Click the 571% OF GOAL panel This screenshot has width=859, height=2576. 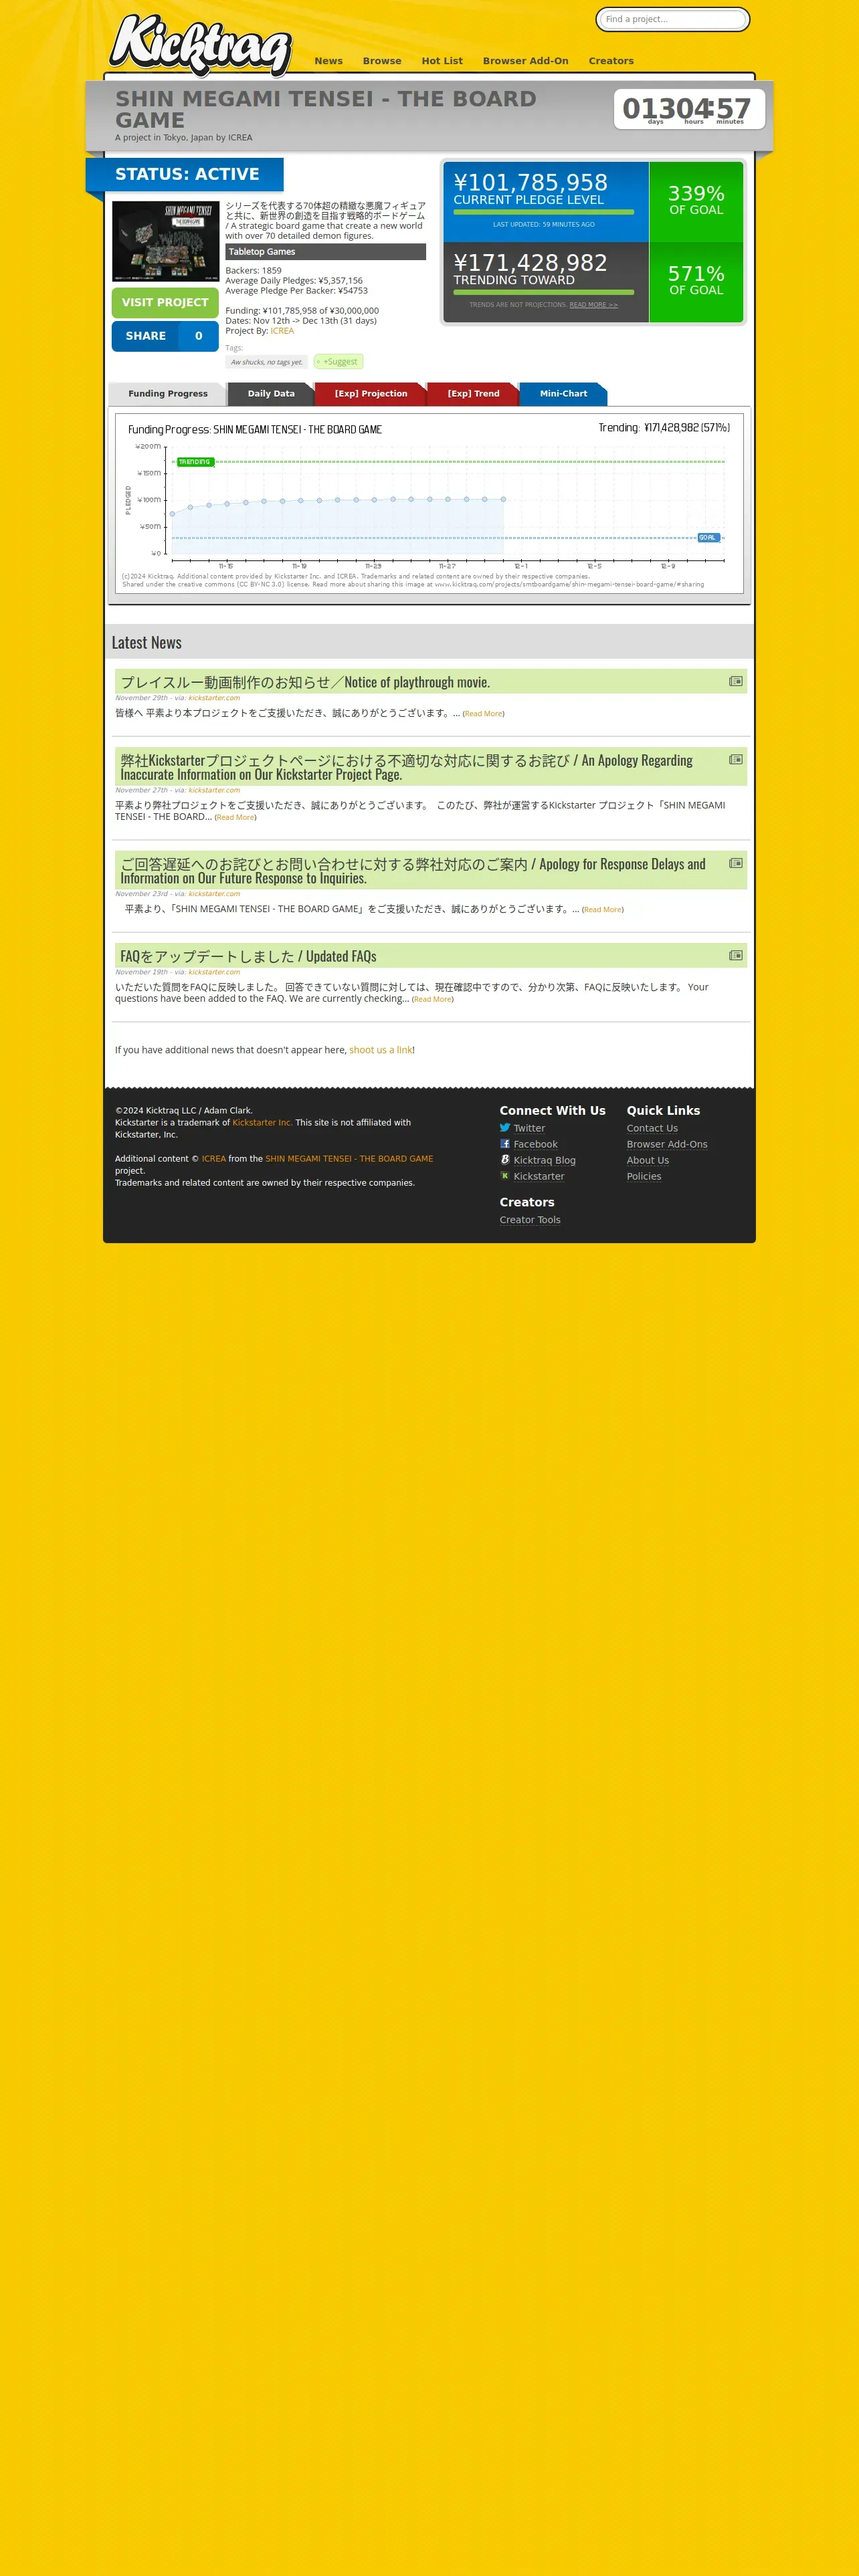click(696, 281)
